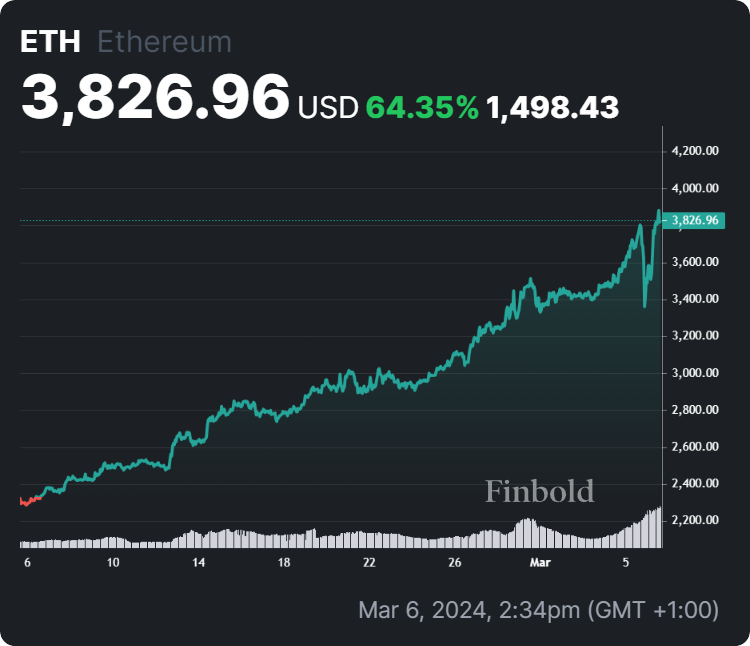Viewport: 750px width, 646px height.
Task: Select date 26 on the time axis
Action: coord(455,563)
